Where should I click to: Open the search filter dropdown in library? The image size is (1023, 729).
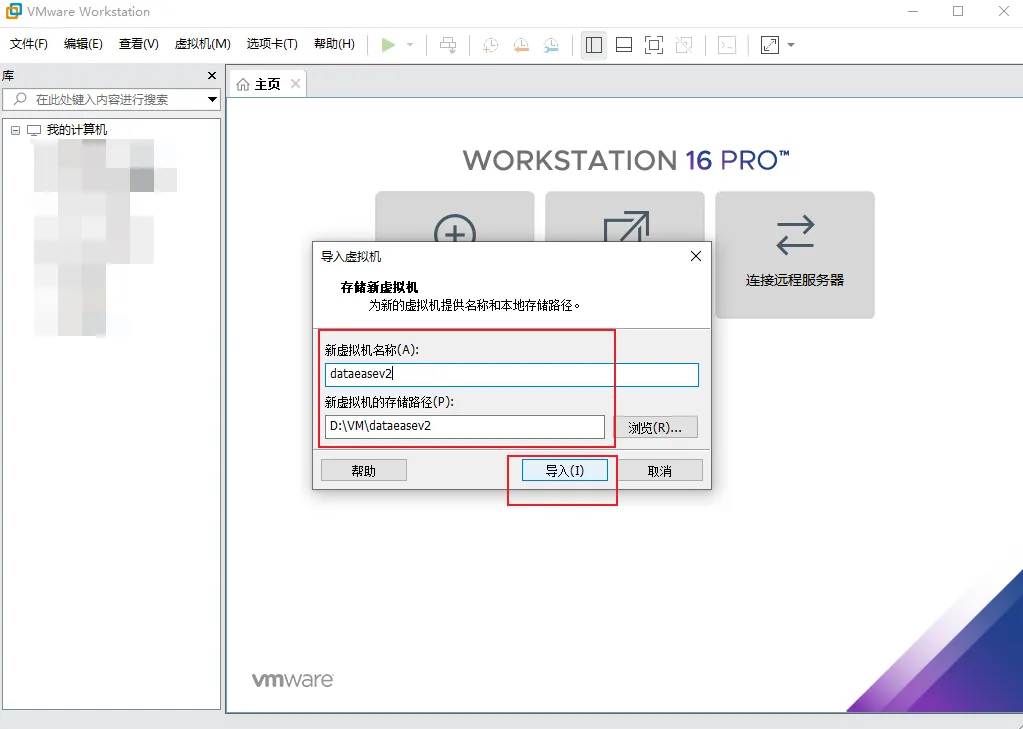[210, 99]
